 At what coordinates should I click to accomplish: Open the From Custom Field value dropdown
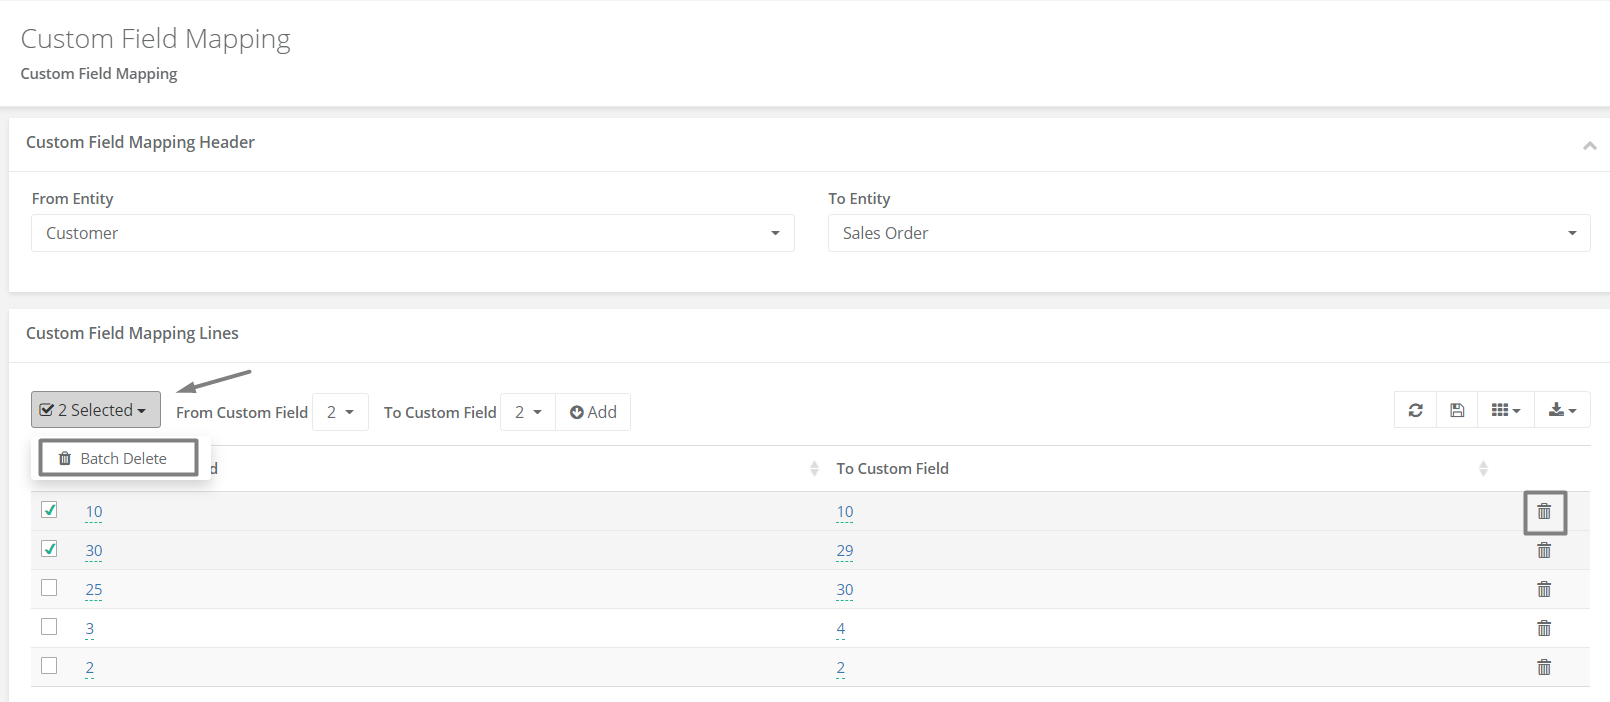340,412
